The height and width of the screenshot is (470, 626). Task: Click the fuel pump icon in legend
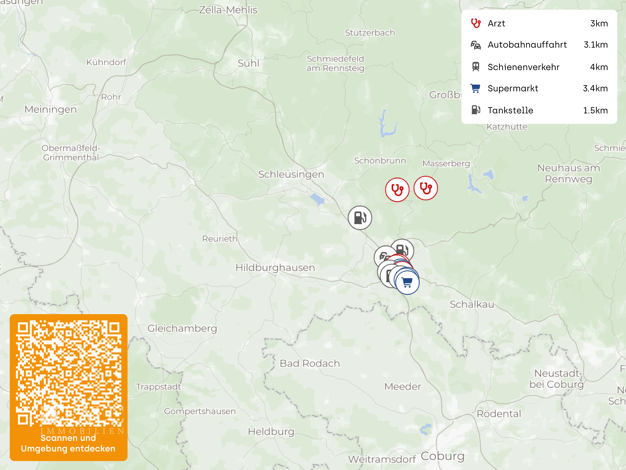click(475, 110)
